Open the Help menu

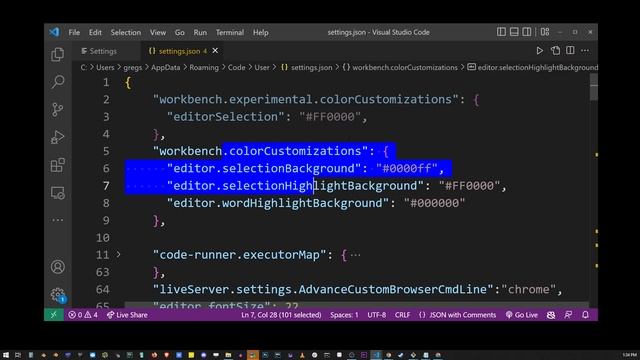point(260,32)
